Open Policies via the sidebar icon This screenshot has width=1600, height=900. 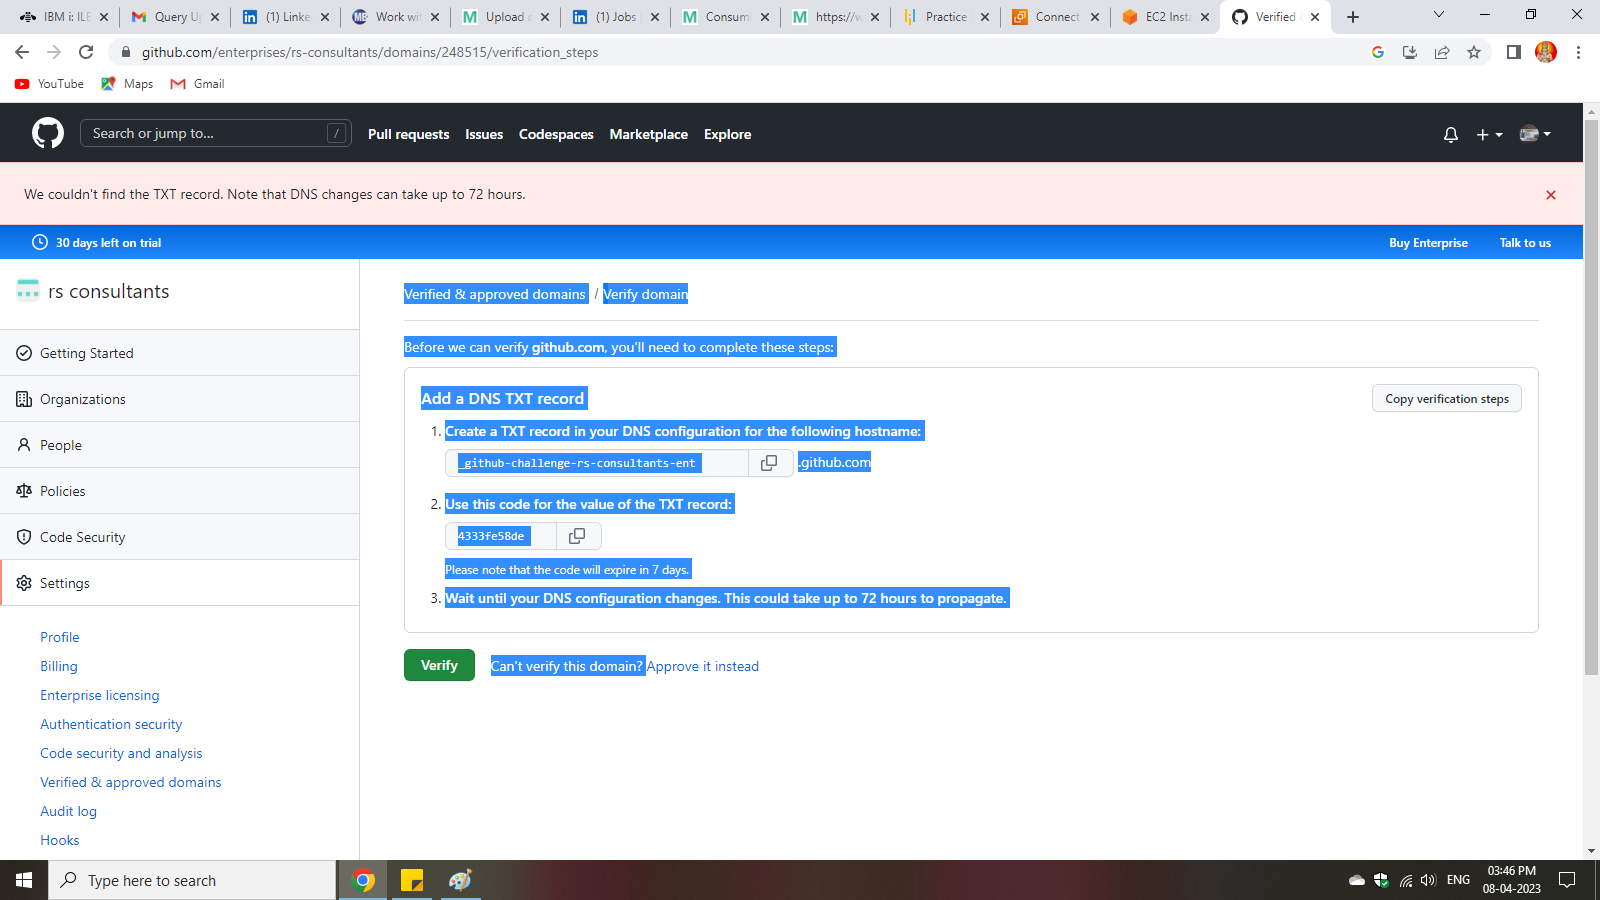pyautogui.click(x=24, y=490)
